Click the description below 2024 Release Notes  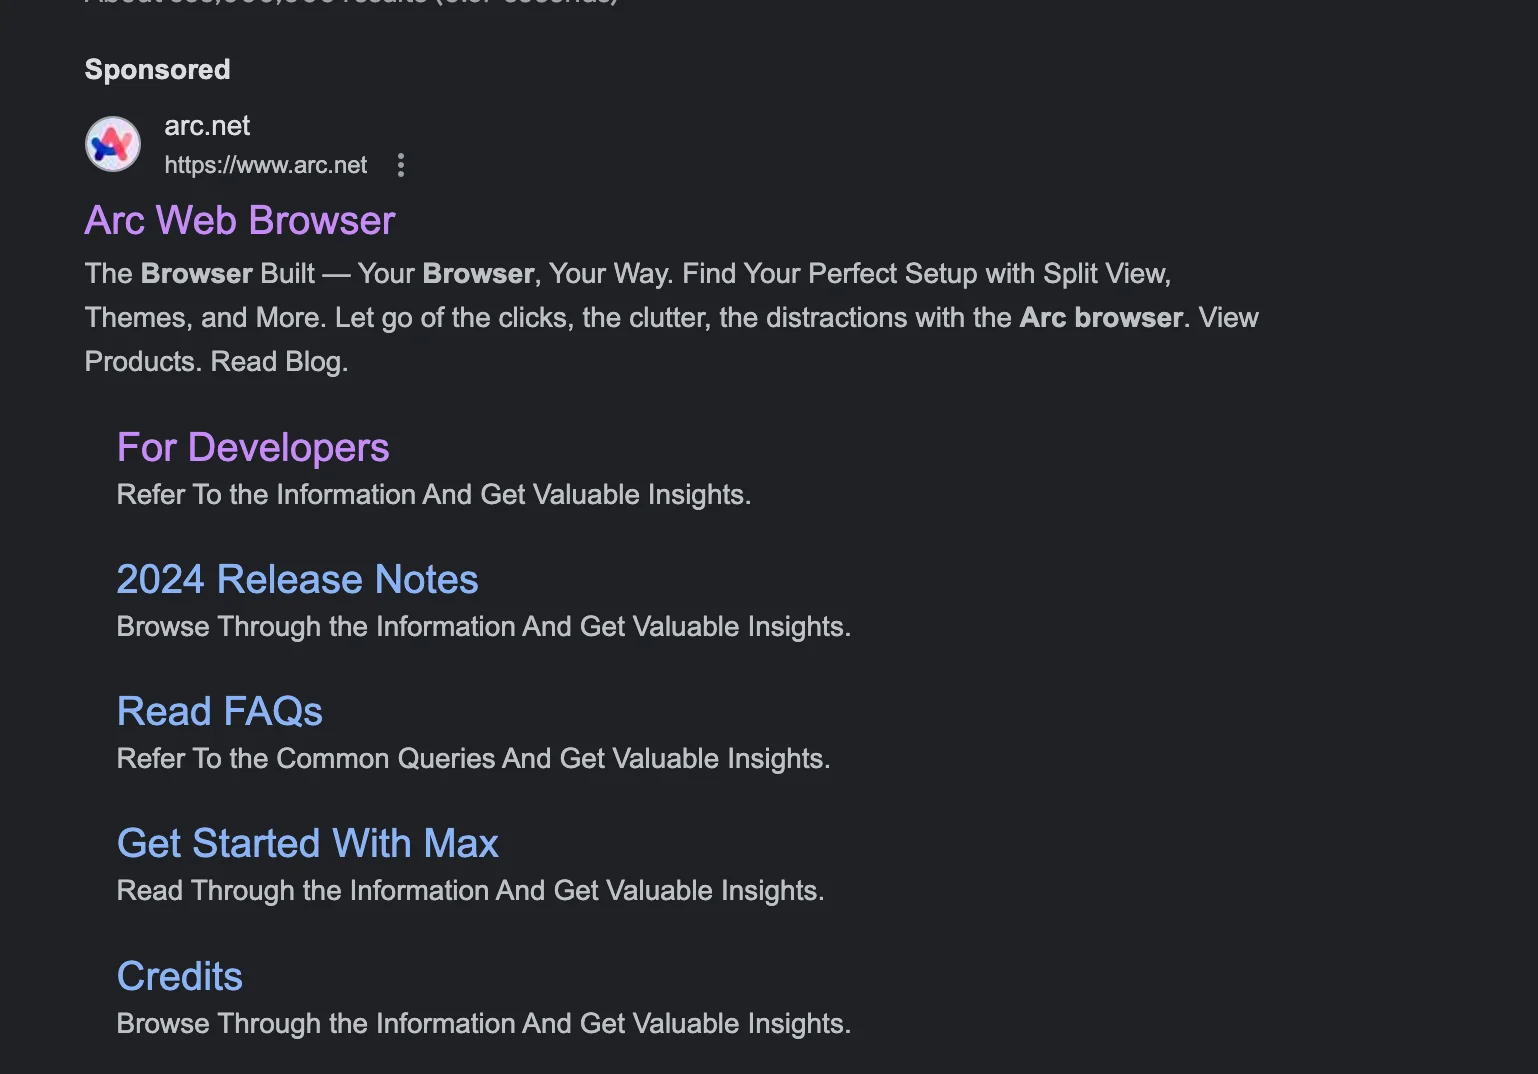tap(483, 627)
